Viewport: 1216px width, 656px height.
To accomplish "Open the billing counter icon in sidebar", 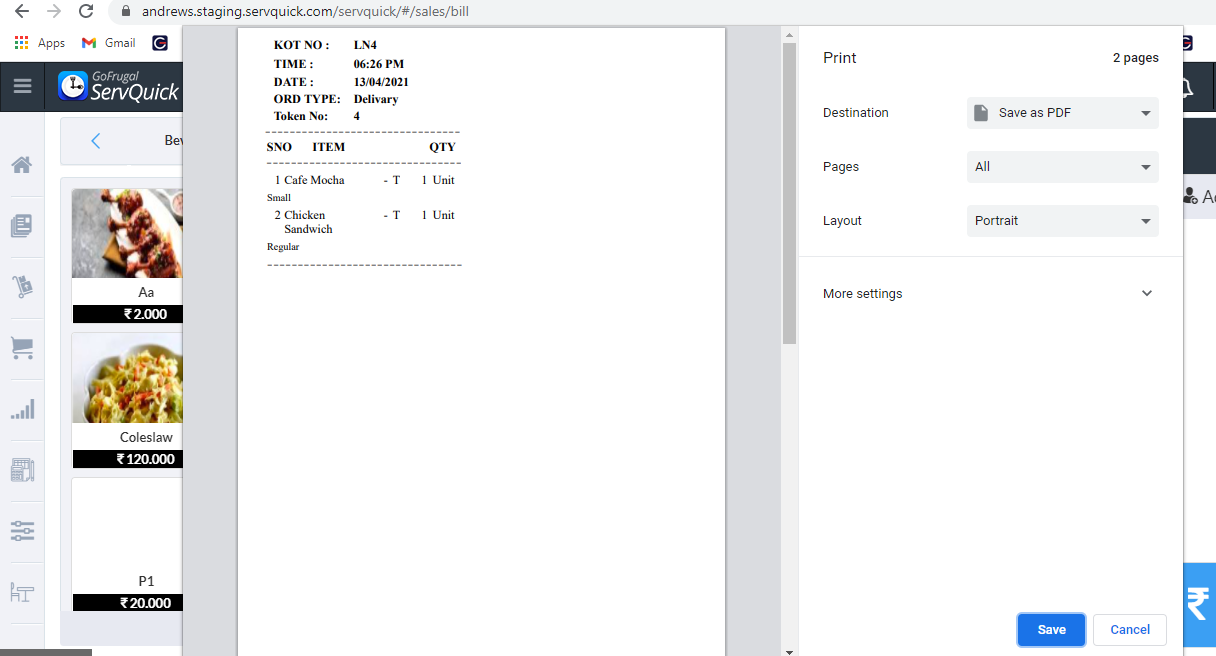I will [22, 470].
